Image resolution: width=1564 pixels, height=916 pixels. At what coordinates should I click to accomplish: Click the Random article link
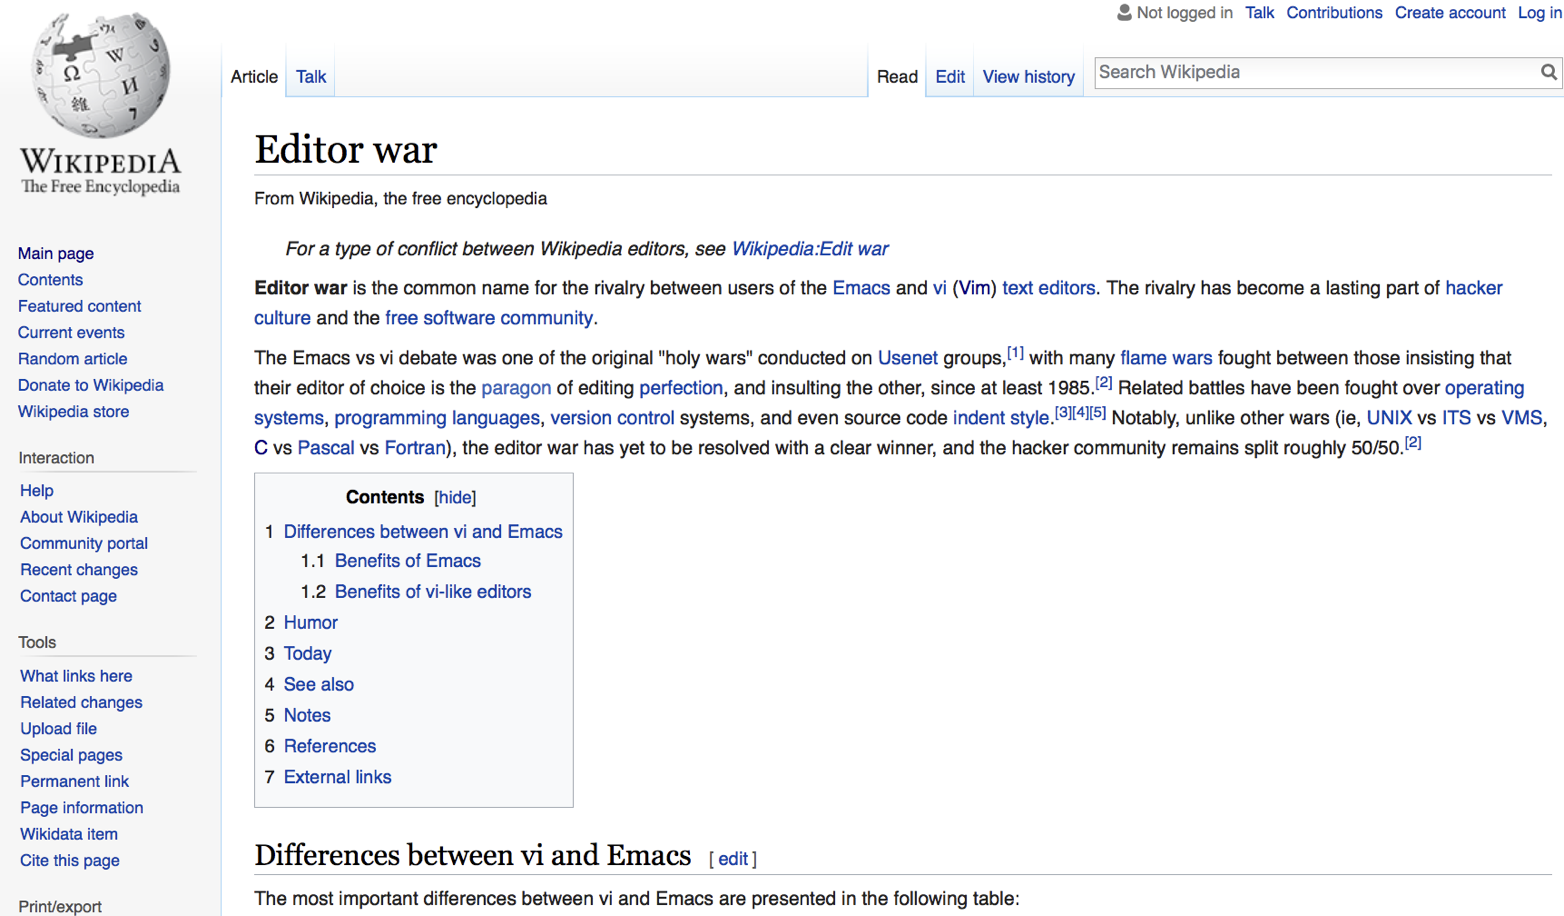[72, 358]
